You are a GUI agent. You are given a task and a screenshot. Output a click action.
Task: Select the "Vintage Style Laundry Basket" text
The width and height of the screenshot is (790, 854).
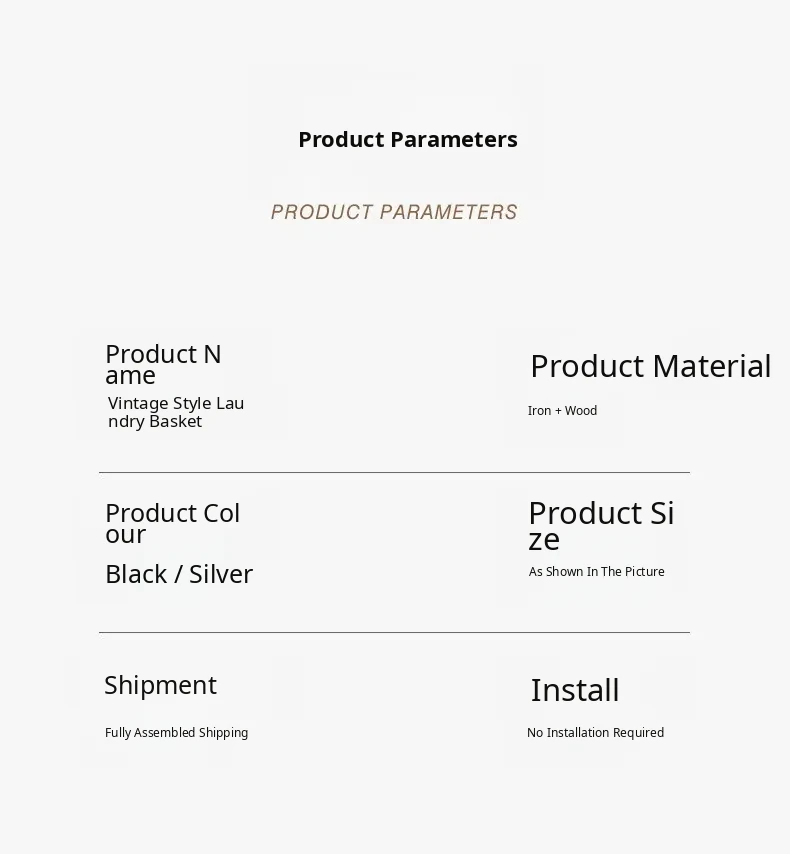click(x=176, y=412)
